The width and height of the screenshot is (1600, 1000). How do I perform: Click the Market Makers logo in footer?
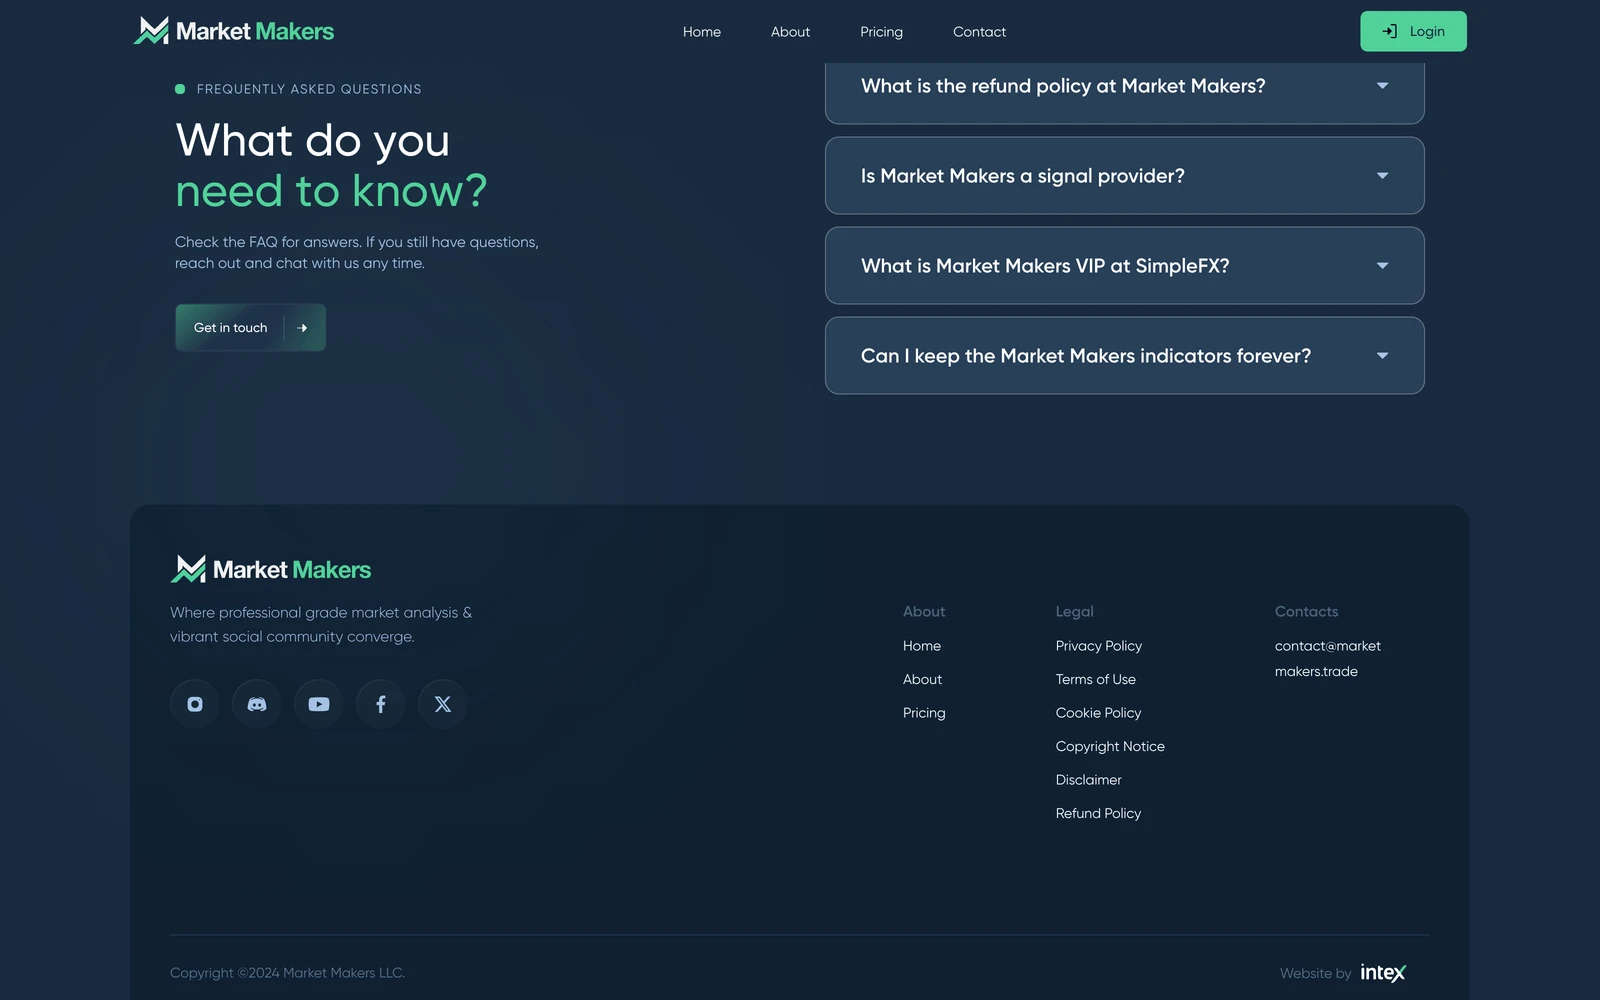[271, 569]
